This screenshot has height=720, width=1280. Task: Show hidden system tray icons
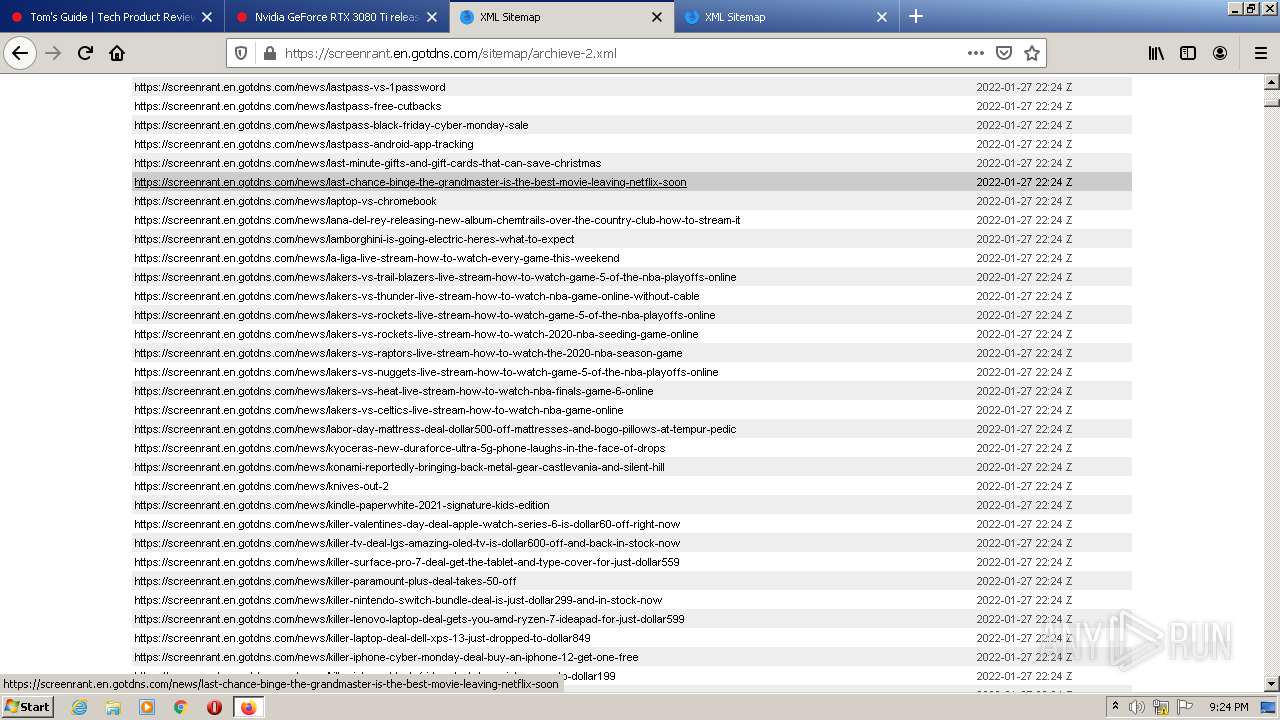1115,707
